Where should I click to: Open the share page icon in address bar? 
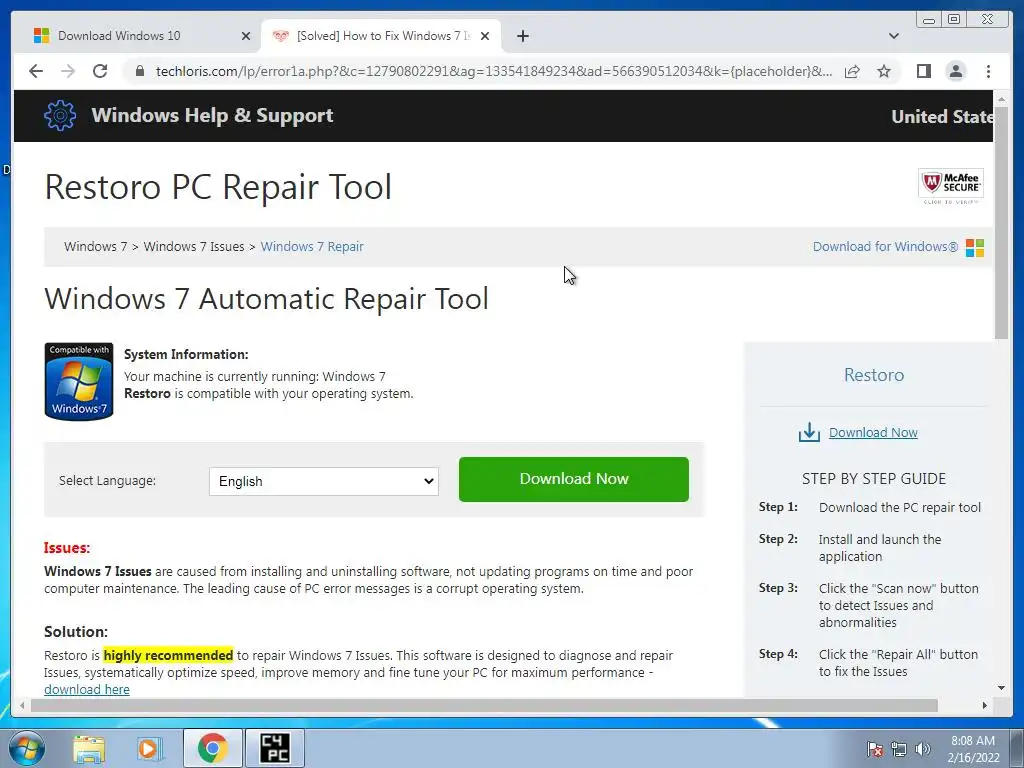click(x=852, y=71)
